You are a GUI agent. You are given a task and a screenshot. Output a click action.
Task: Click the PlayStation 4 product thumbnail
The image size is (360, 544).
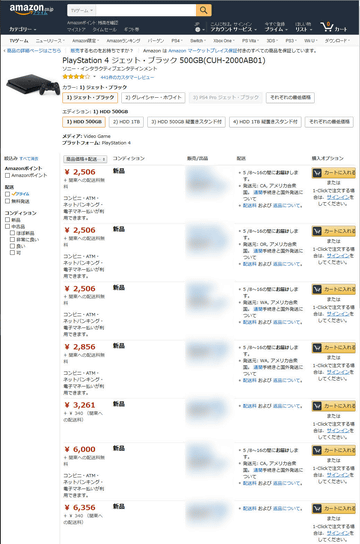(x=33, y=85)
